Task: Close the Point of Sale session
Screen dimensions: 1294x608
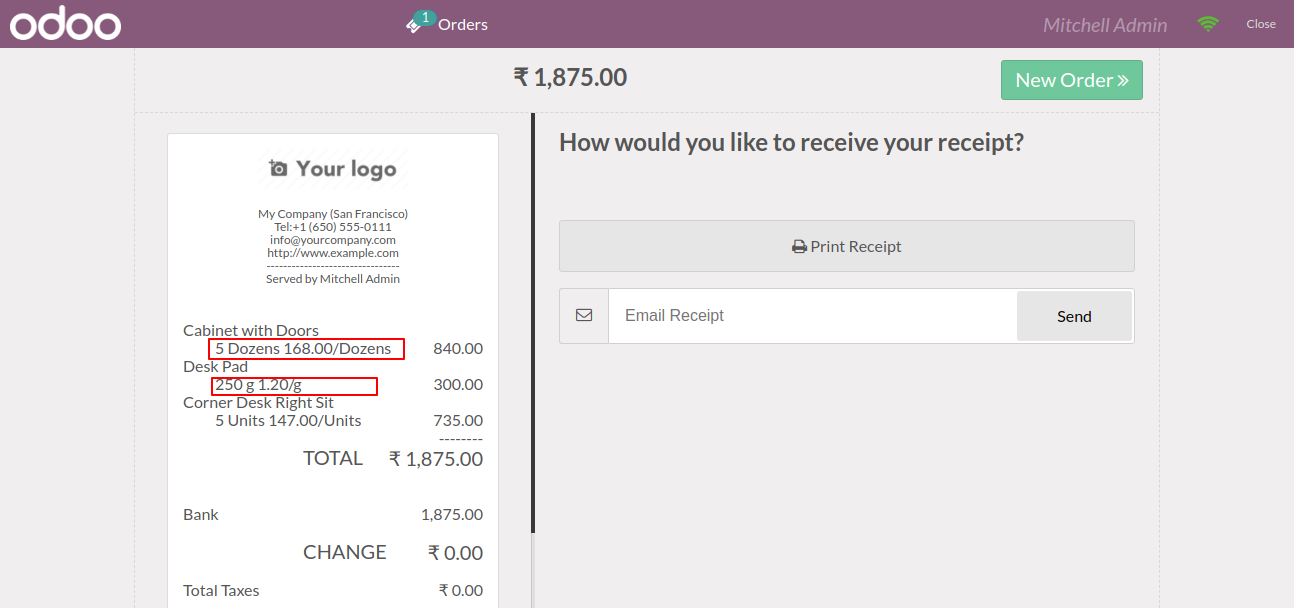Action: 1260,24
